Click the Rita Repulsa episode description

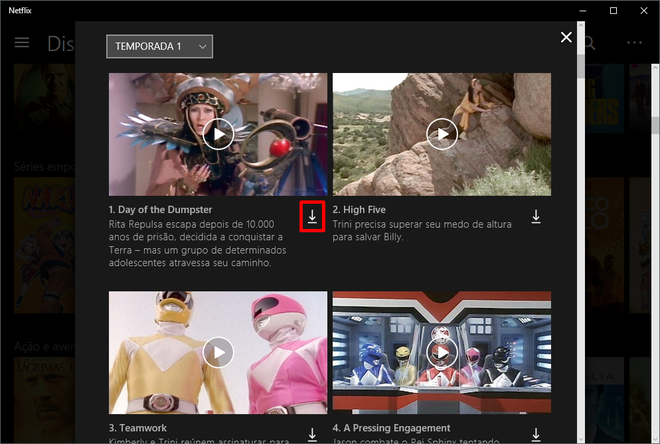pos(197,243)
